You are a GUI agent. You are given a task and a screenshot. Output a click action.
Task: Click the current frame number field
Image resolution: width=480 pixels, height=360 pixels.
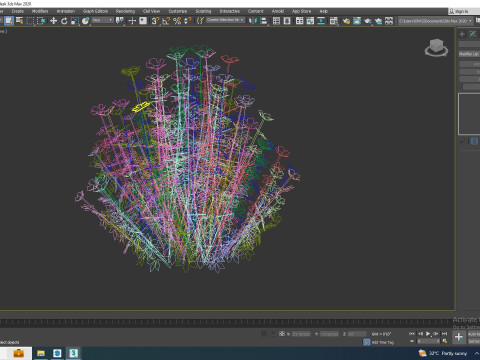(428, 341)
